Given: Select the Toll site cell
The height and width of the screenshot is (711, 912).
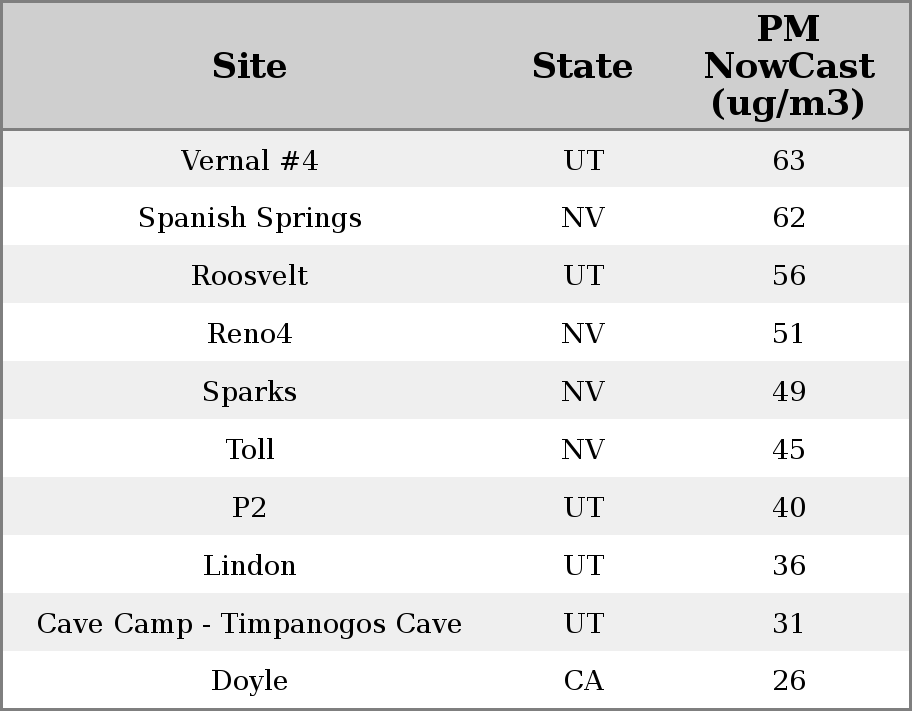Looking at the screenshot, I should point(249,450).
